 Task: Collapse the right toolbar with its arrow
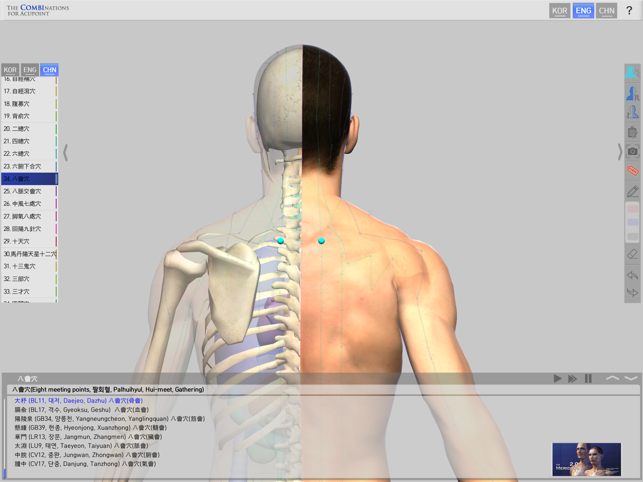620,151
